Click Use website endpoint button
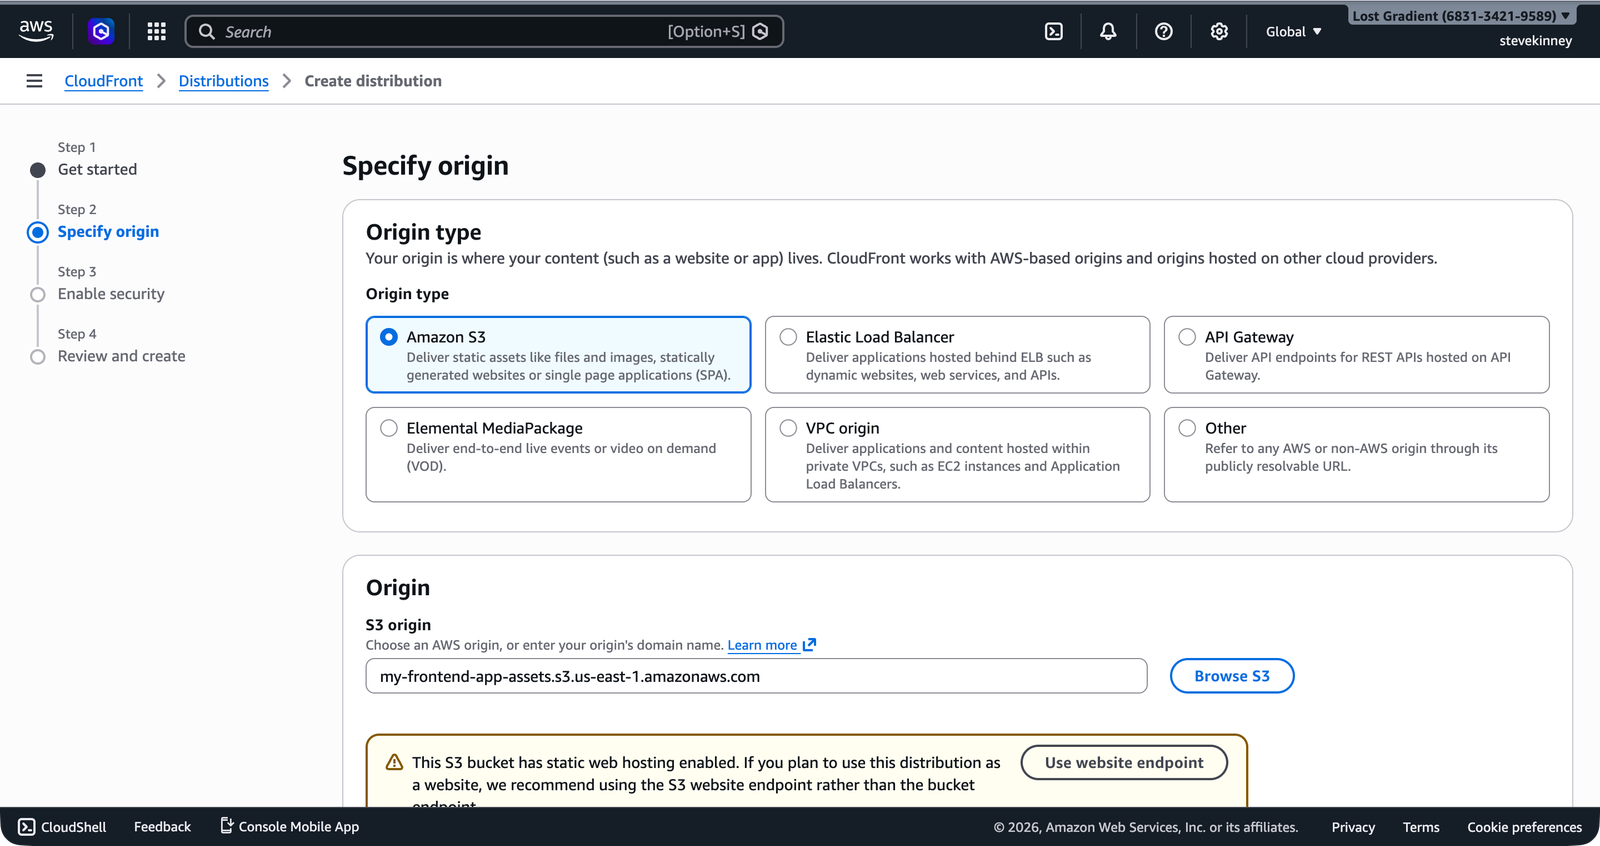 (1124, 763)
